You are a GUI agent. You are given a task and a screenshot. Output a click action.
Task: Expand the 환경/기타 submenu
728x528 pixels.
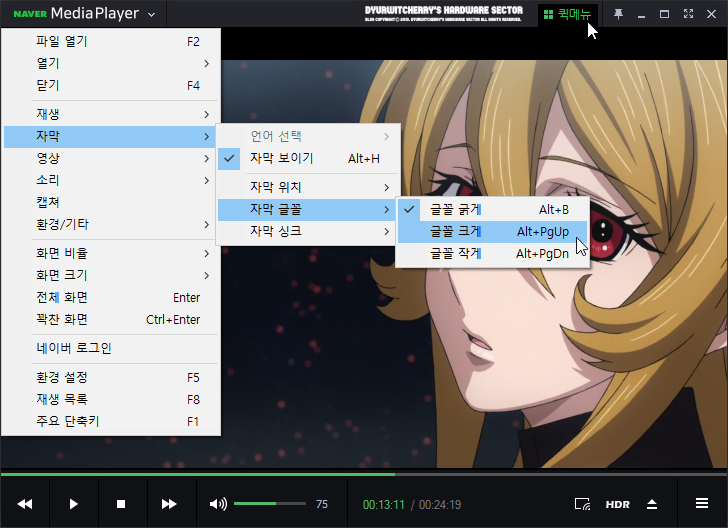[x=111, y=225]
